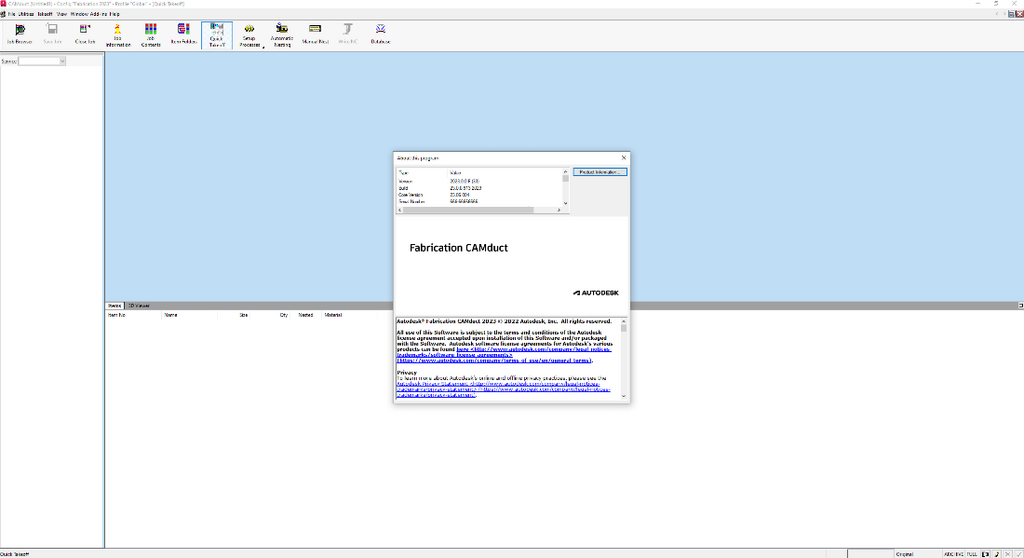The width and height of the screenshot is (1024, 558).
Task: Click the FULL indicator in status bar
Action: (972, 554)
